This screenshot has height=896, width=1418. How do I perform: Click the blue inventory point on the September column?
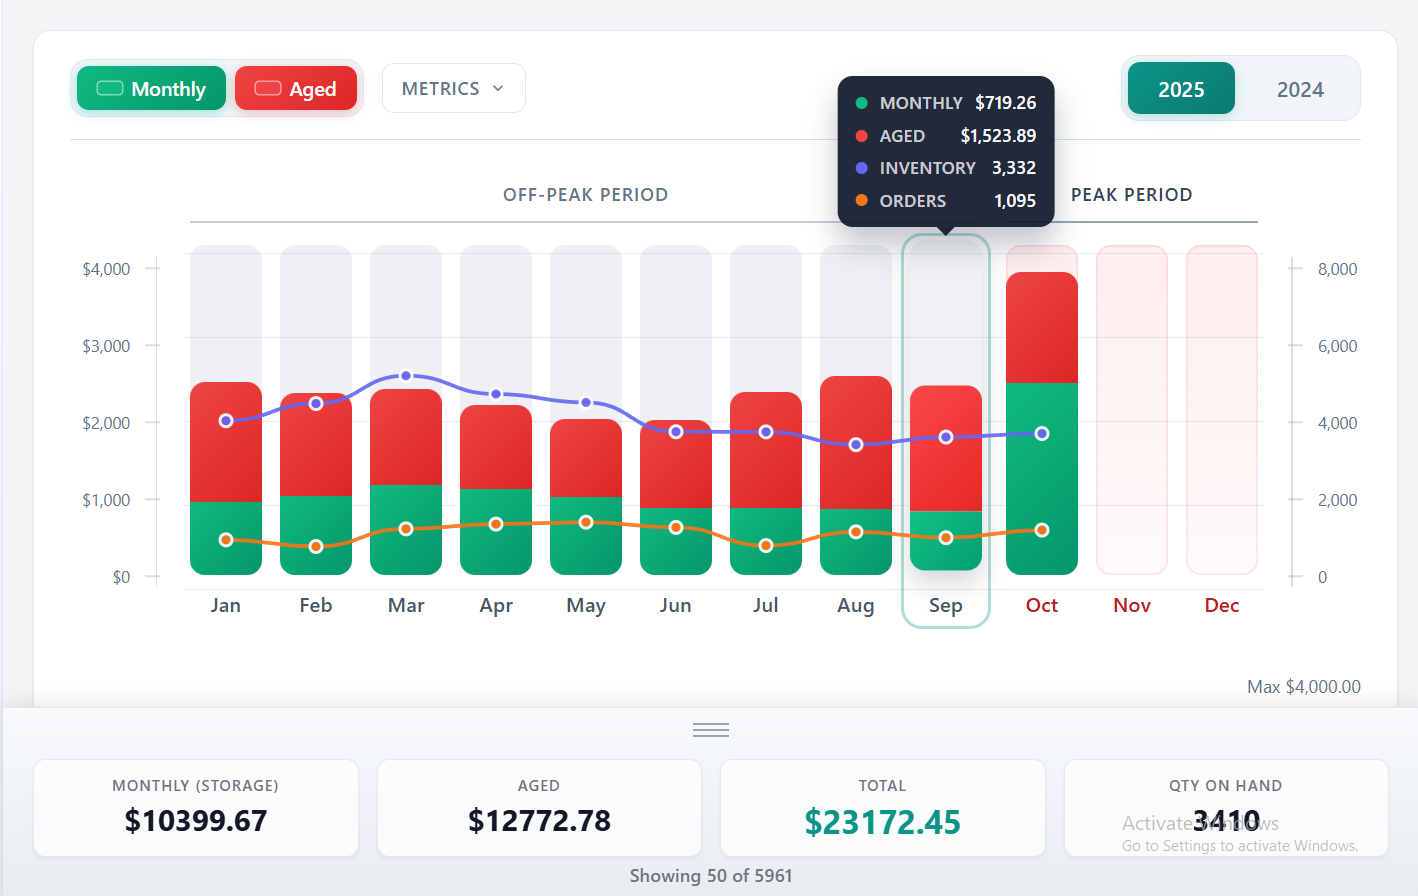(x=945, y=435)
